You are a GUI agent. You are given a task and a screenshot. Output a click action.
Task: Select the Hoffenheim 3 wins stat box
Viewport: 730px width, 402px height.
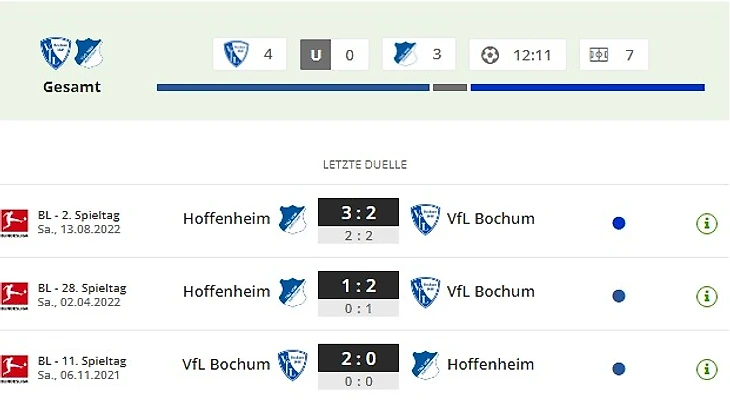point(418,54)
